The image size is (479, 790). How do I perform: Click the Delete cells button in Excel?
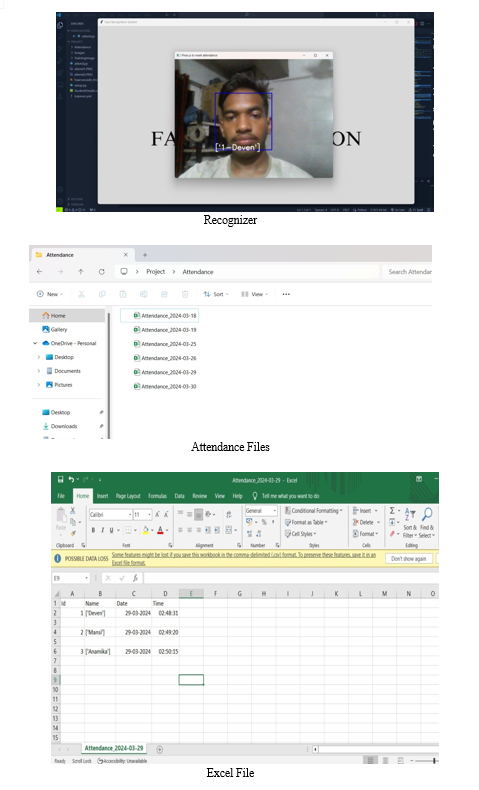pos(366,522)
